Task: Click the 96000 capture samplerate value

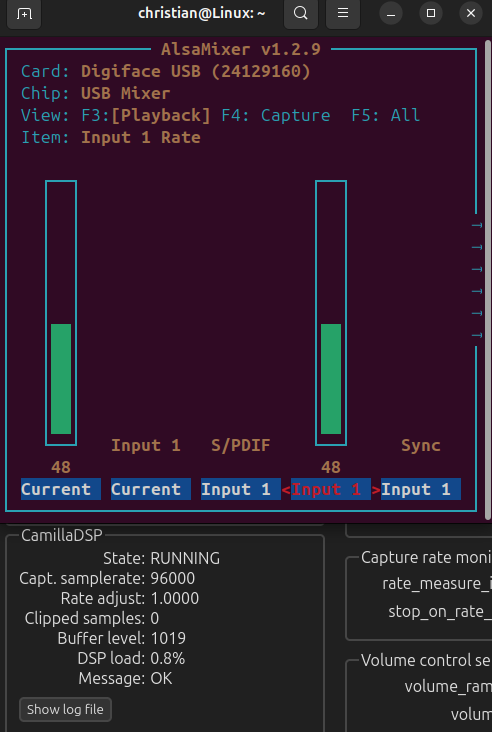Action: pyautogui.click(x=173, y=578)
